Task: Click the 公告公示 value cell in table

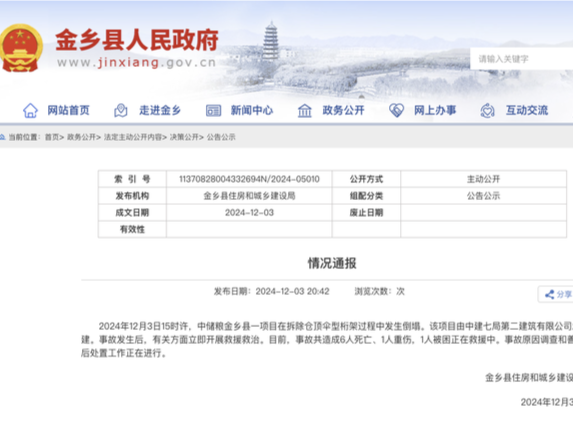Action: [x=483, y=196]
